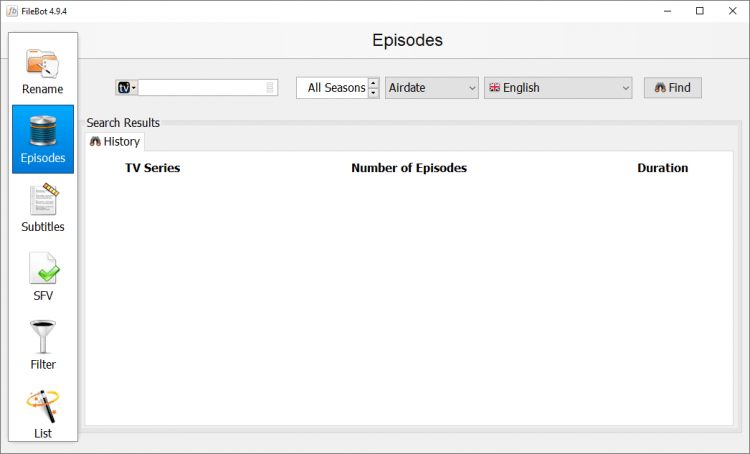The image size is (750, 454).
Task: Expand the Airdate sort order dropdown
Action: 432,88
